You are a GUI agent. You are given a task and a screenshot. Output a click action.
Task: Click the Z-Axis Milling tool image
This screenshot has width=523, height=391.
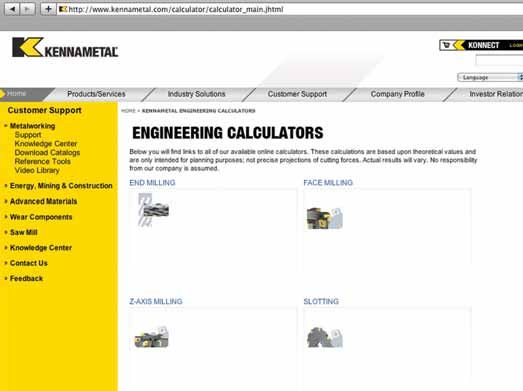coord(151,337)
